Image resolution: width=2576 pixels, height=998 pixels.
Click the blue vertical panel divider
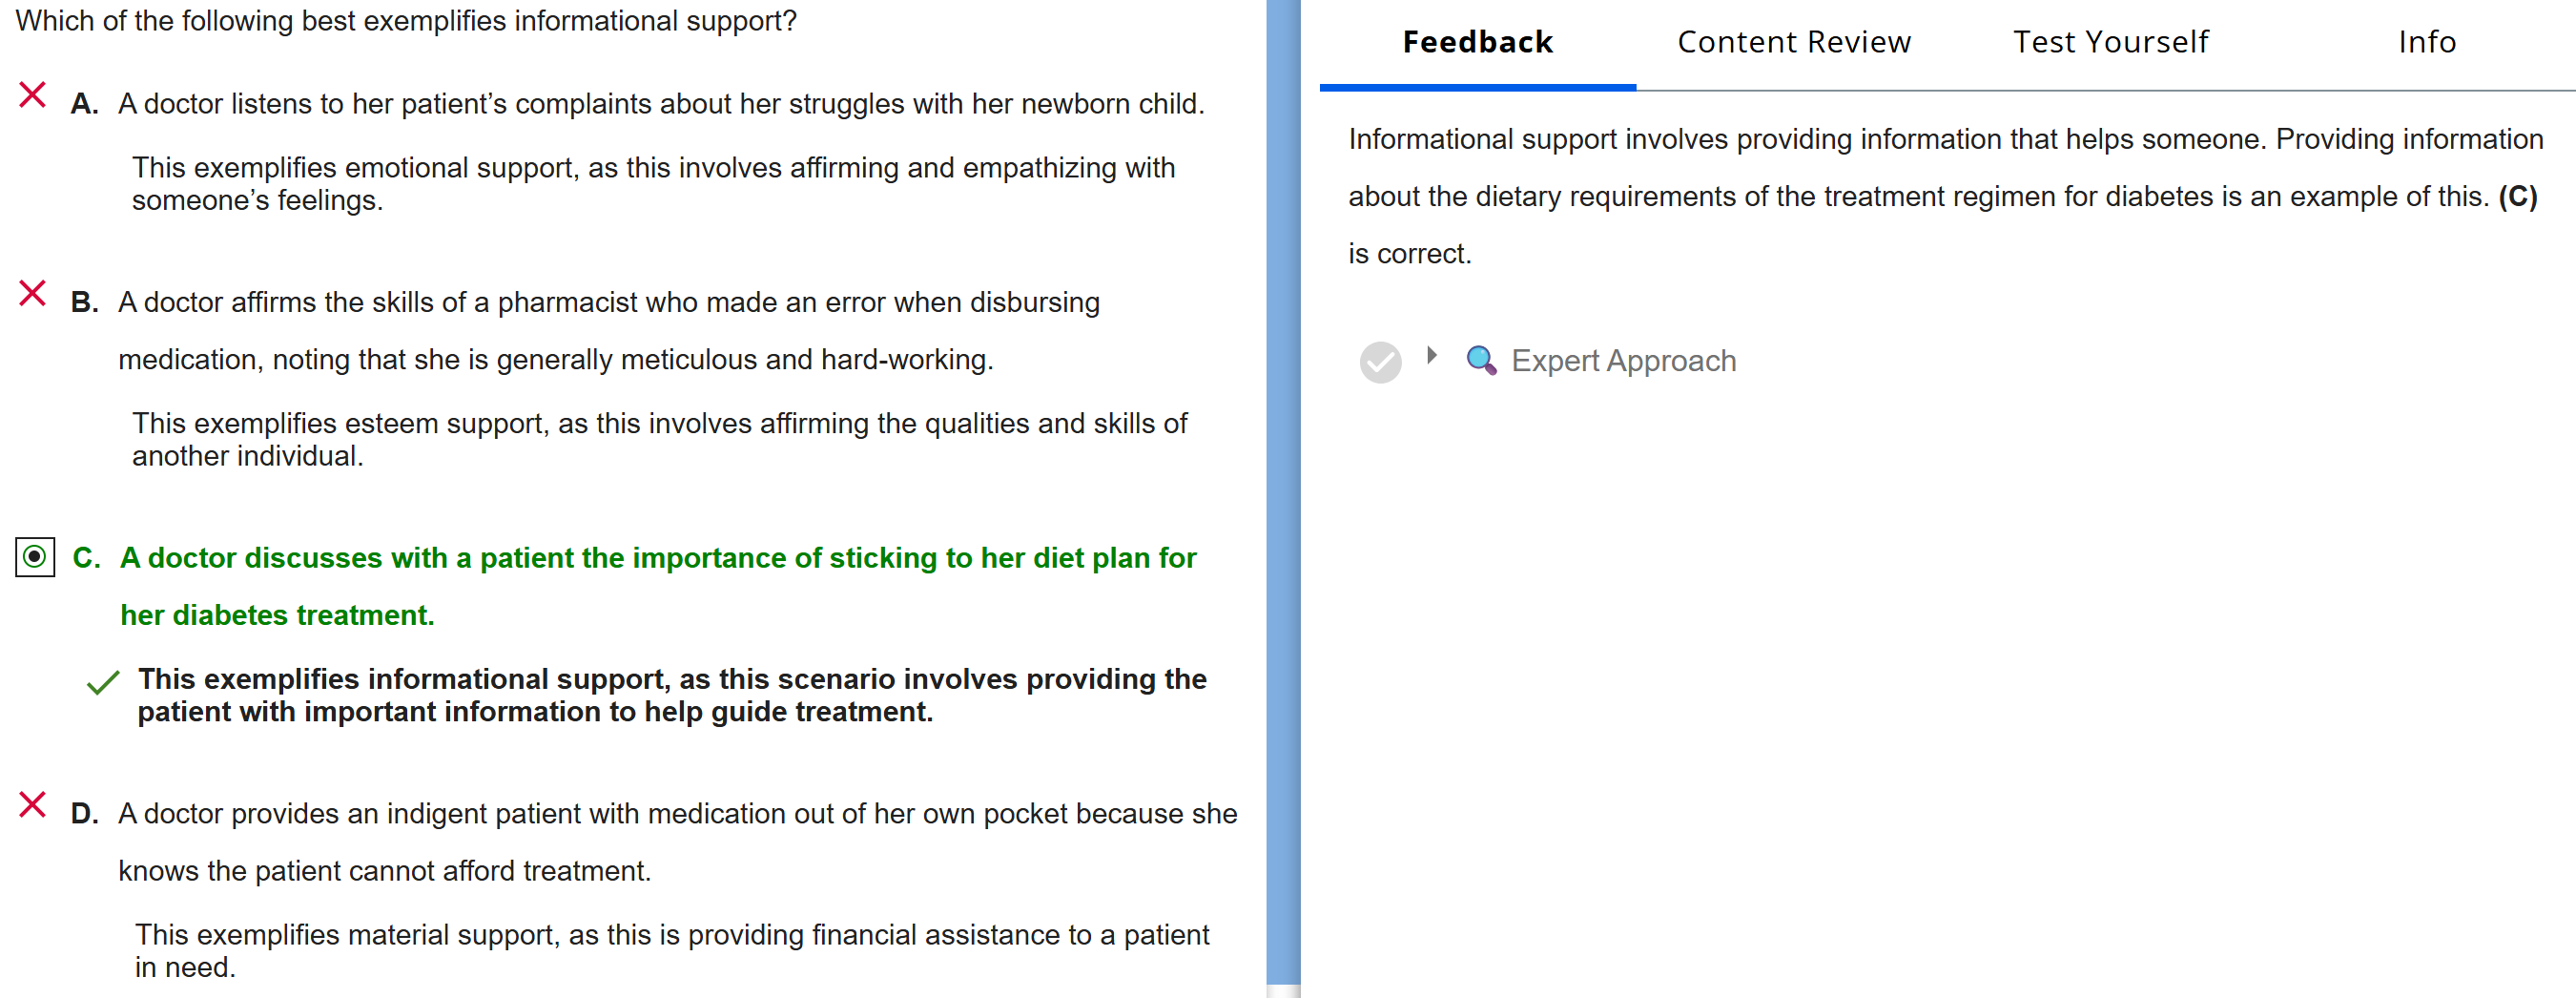point(1283,499)
